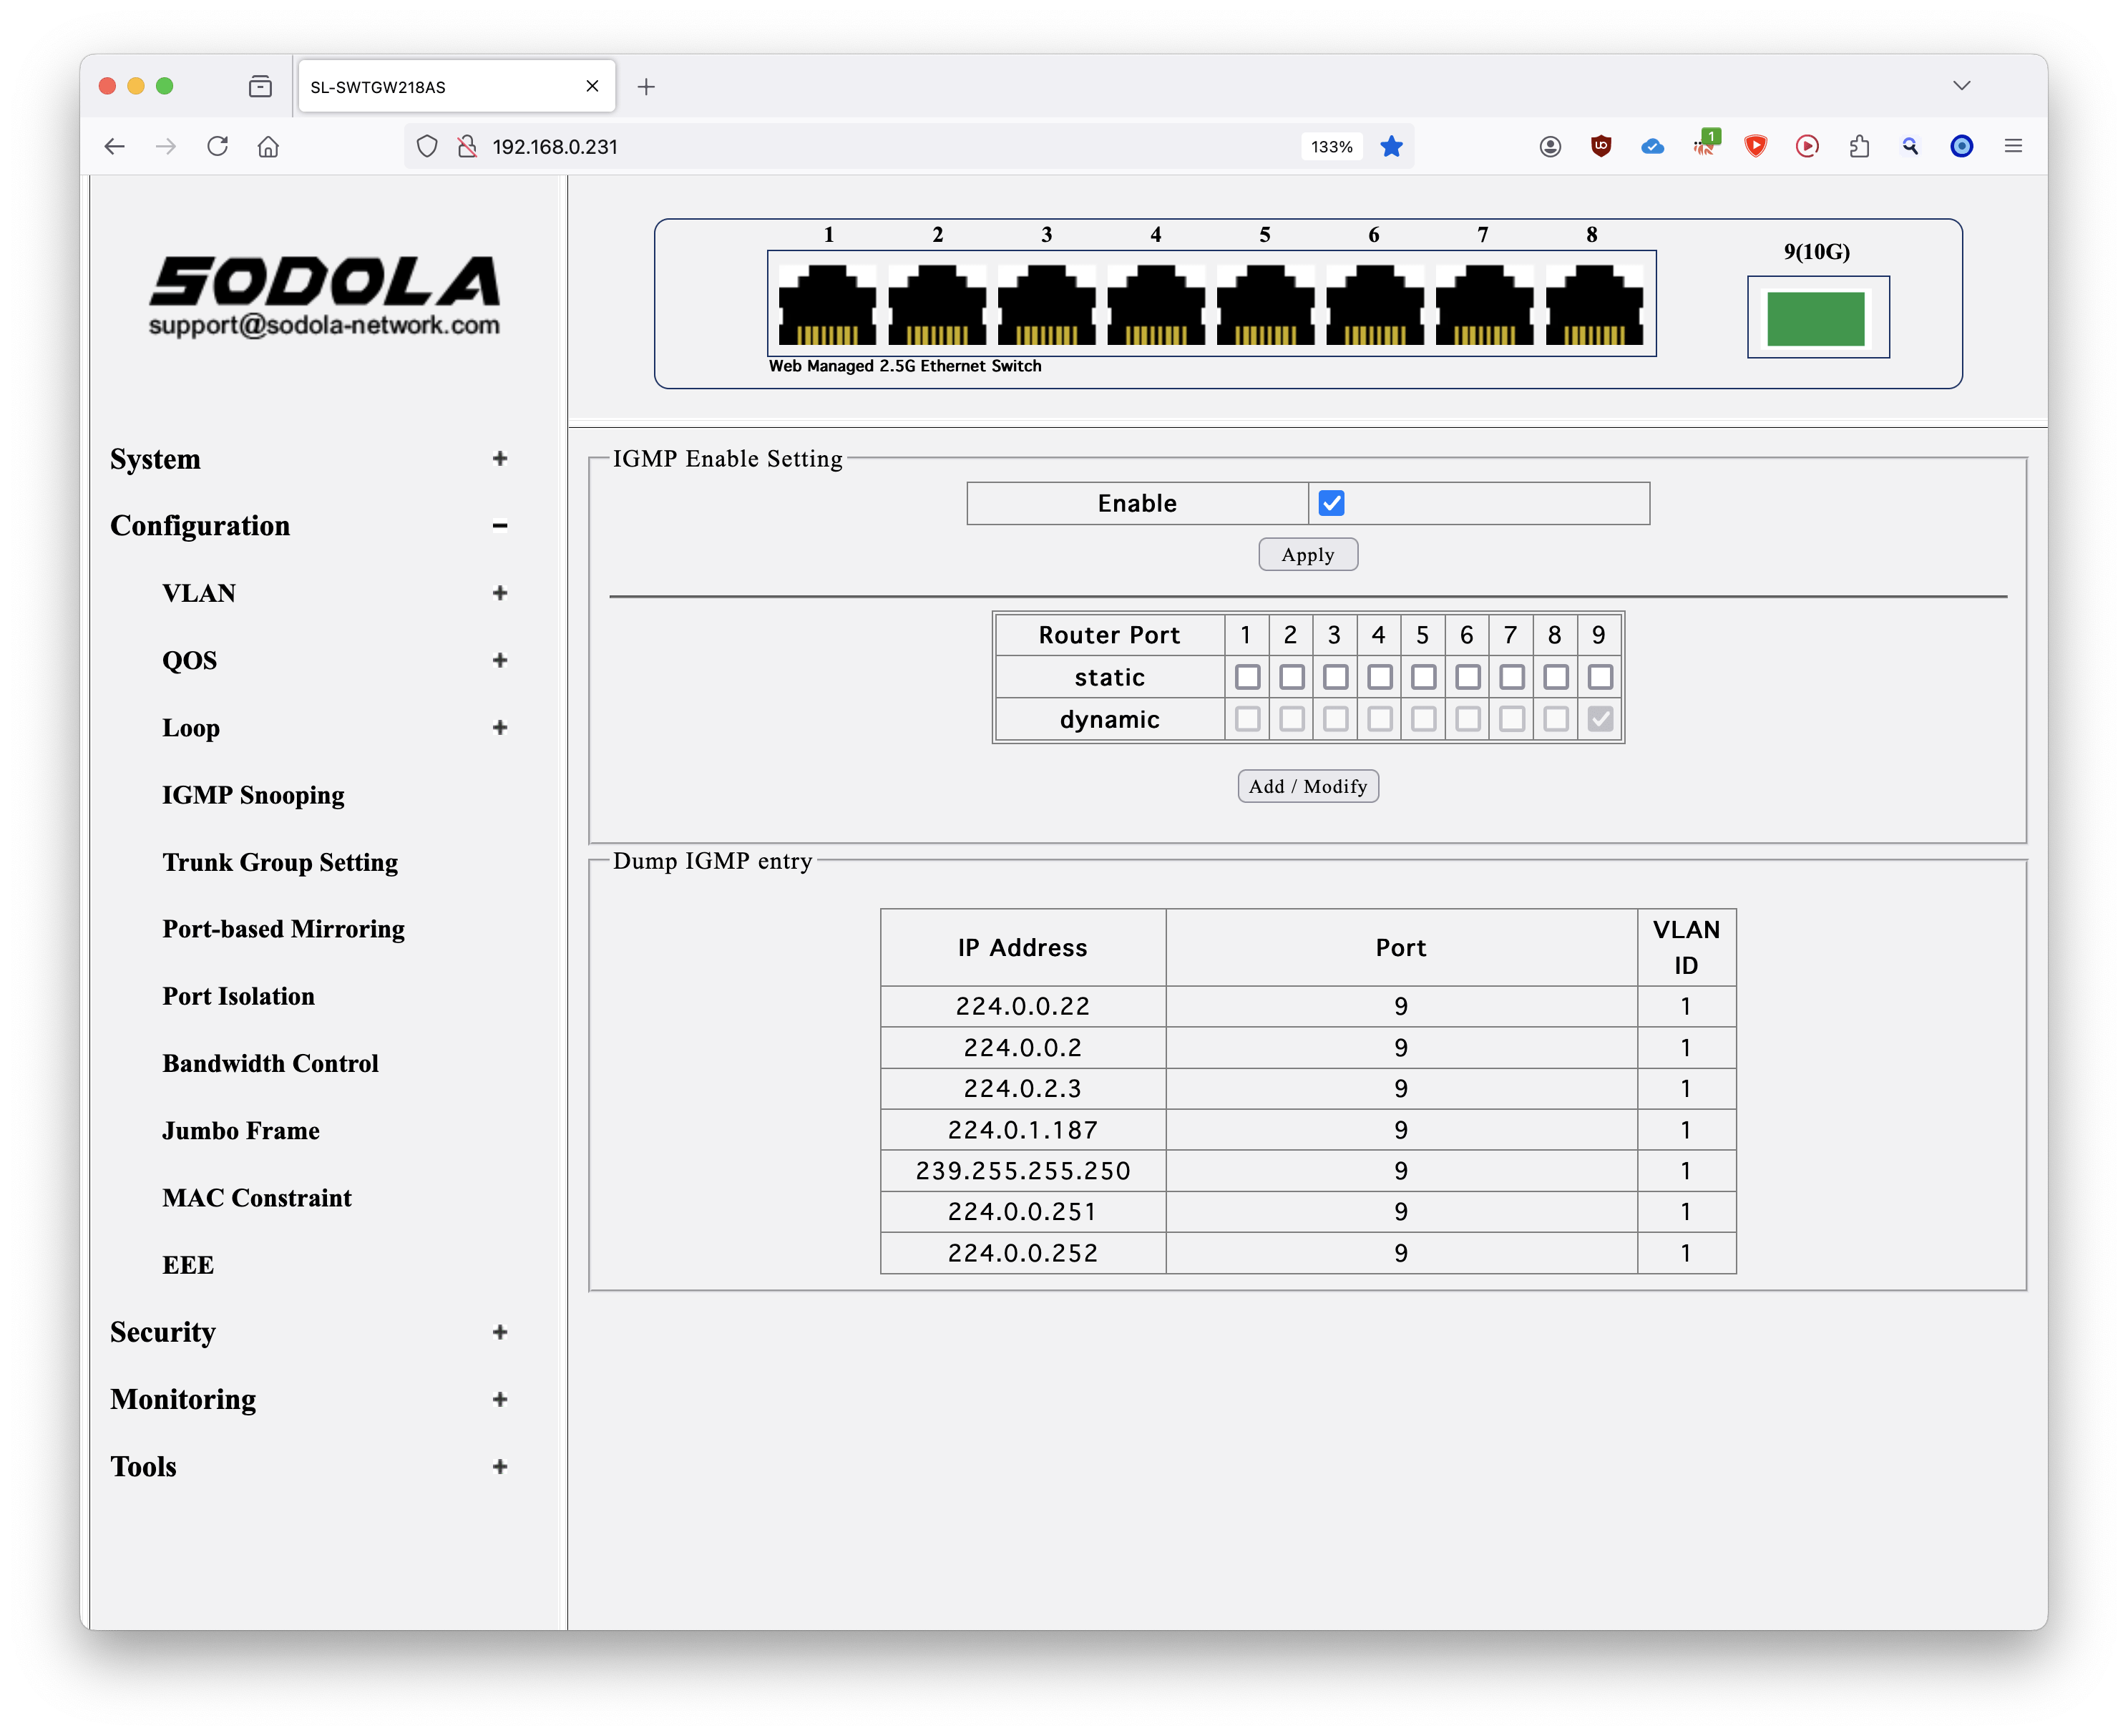Click the Add / Modify button

pyautogui.click(x=1307, y=786)
